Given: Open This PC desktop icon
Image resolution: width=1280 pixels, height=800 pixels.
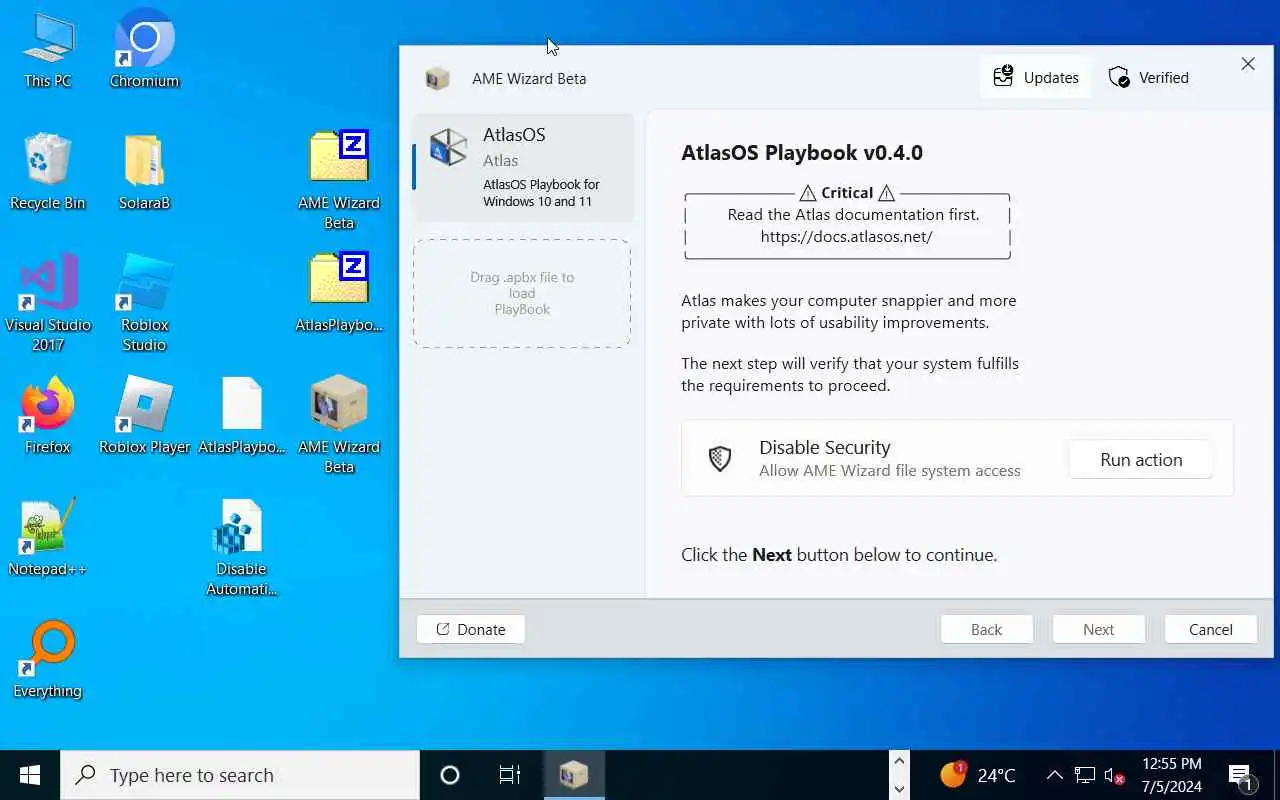Looking at the screenshot, I should 48,50.
